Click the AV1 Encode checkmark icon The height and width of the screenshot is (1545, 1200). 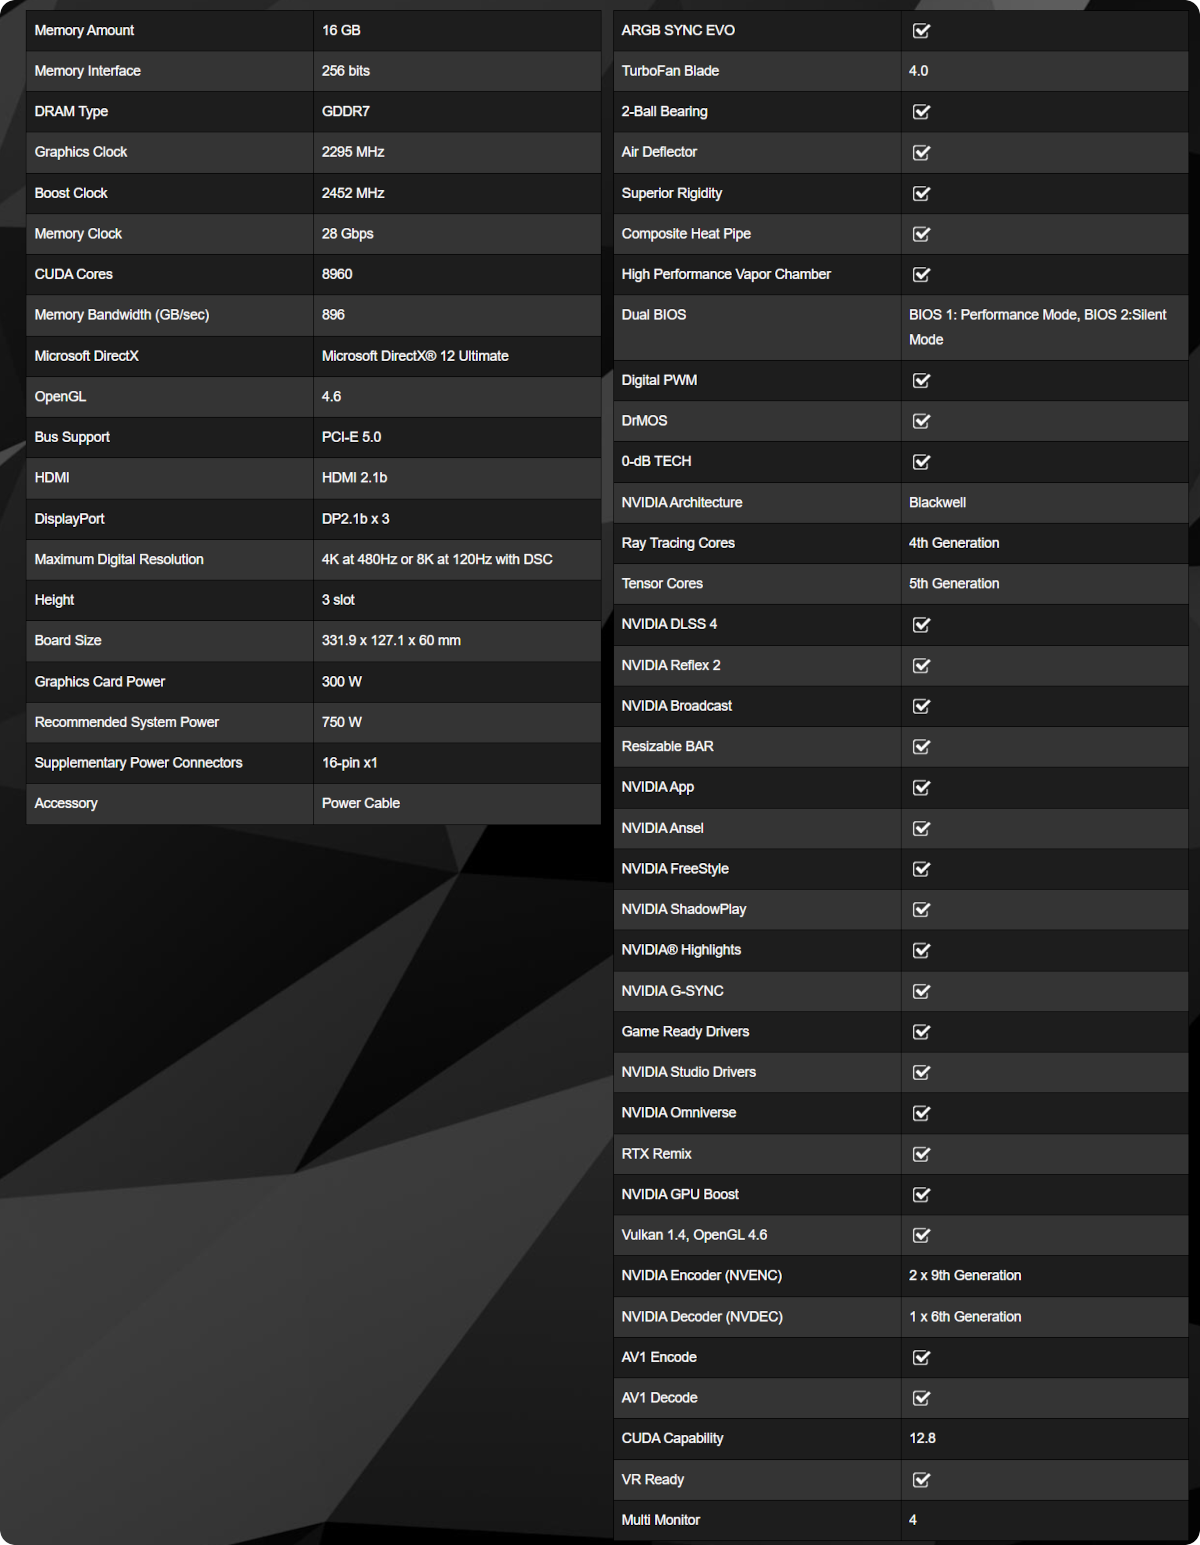point(921,1358)
